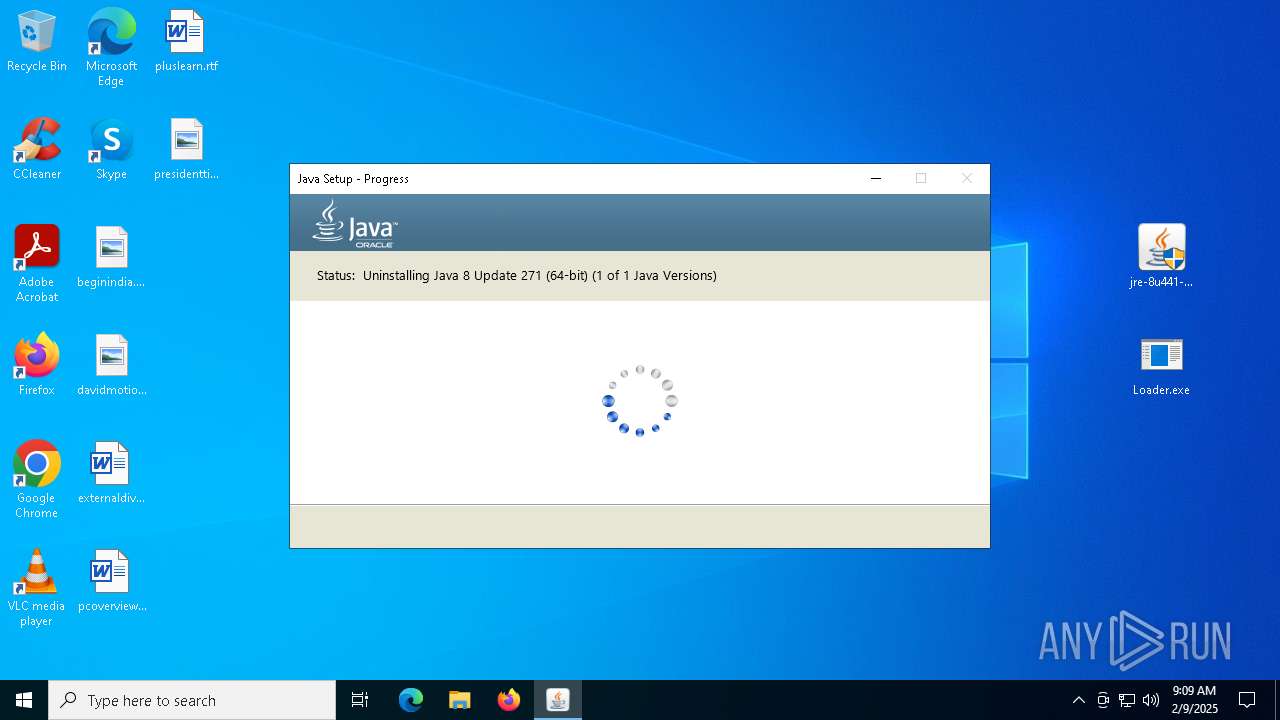Image resolution: width=1280 pixels, height=720 pixels.
Task: Select the externaldiv Word document icon
Action: pyautogui.click(x=111, y=473)
